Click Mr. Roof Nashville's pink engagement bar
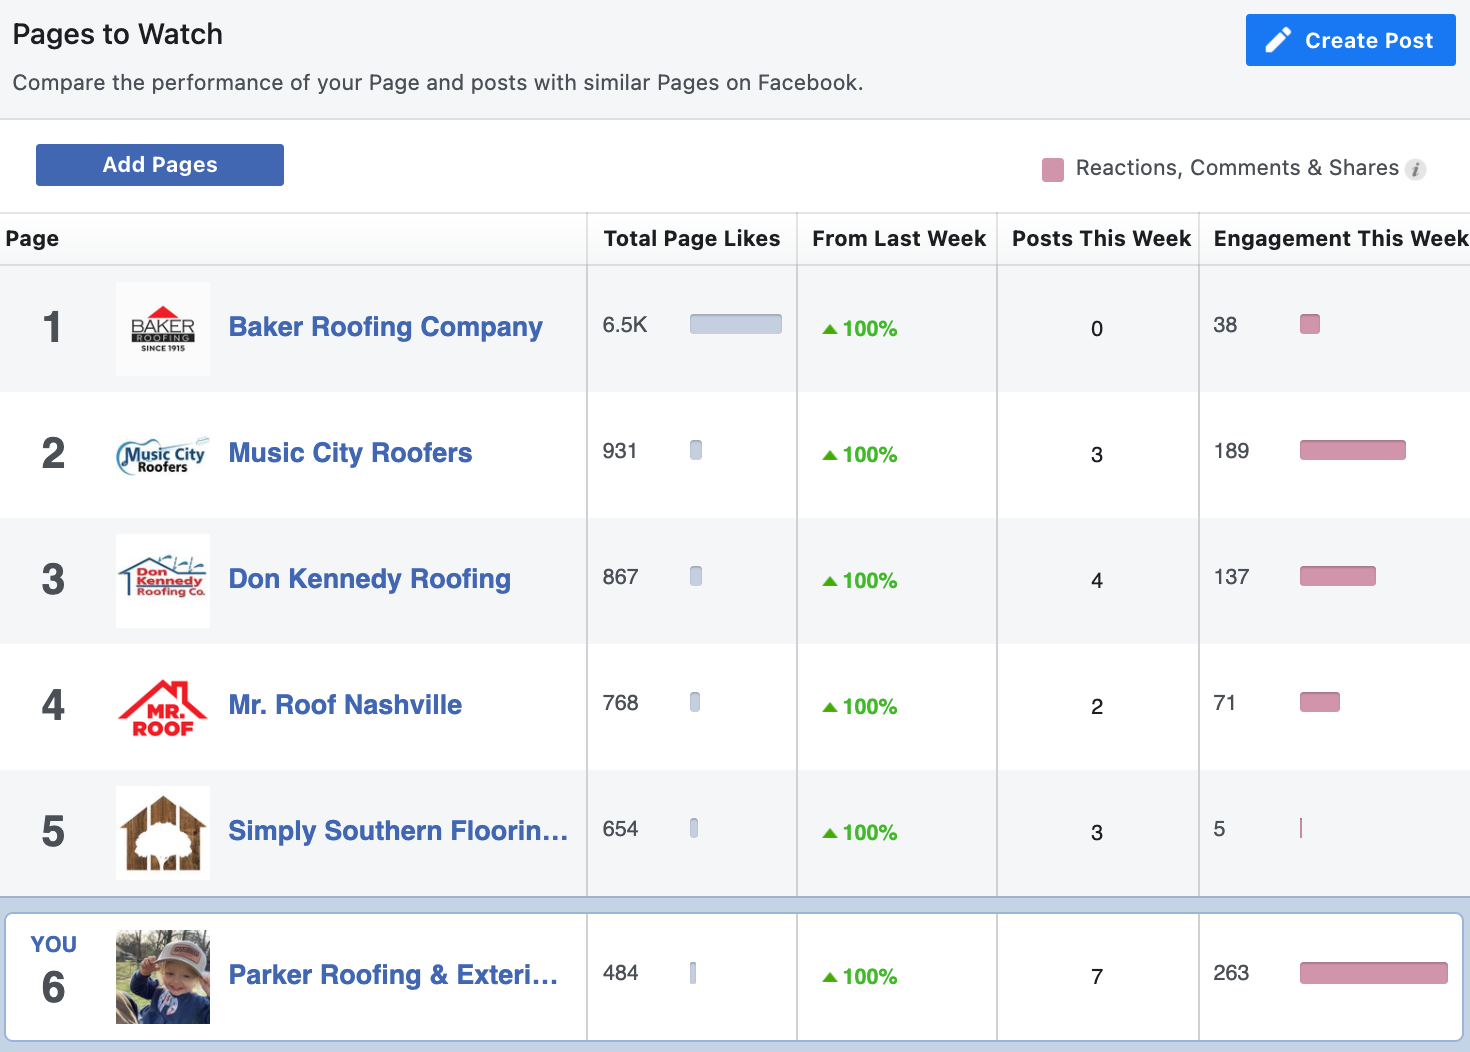The image size is (1470, 1052). (1320, 702)
